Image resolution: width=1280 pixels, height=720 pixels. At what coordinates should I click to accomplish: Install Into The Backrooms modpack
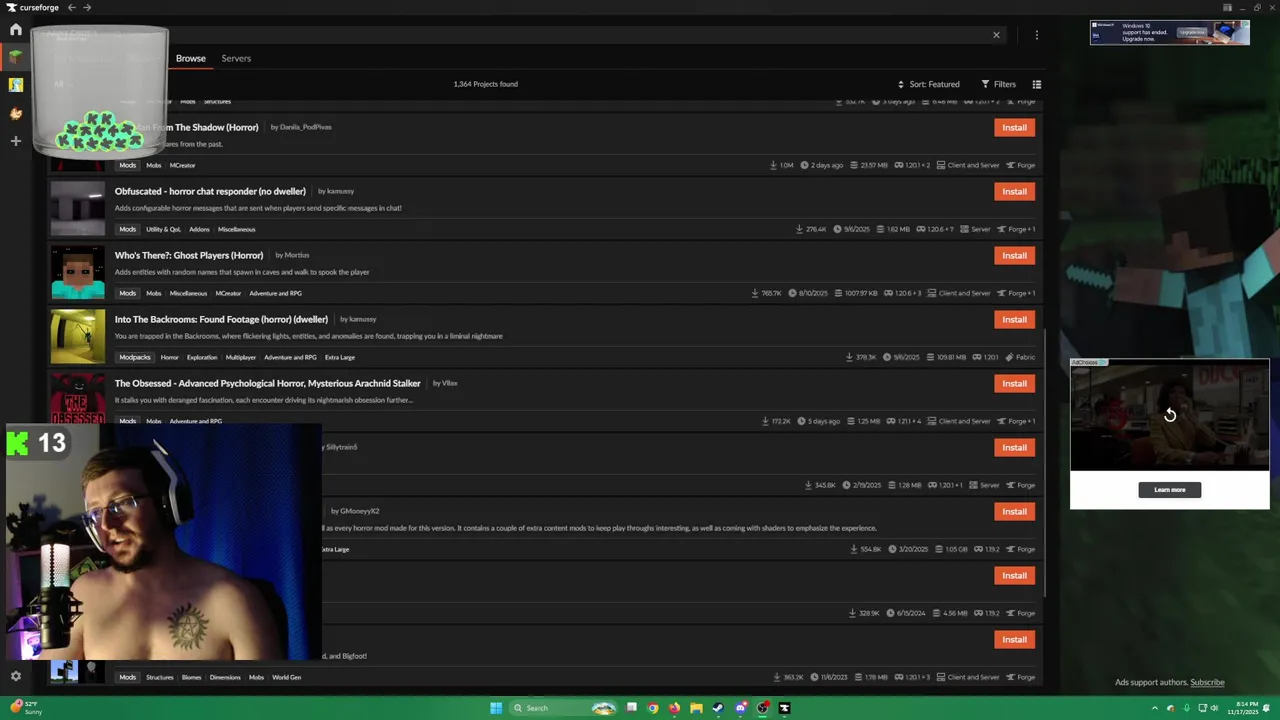[1014, 319]
